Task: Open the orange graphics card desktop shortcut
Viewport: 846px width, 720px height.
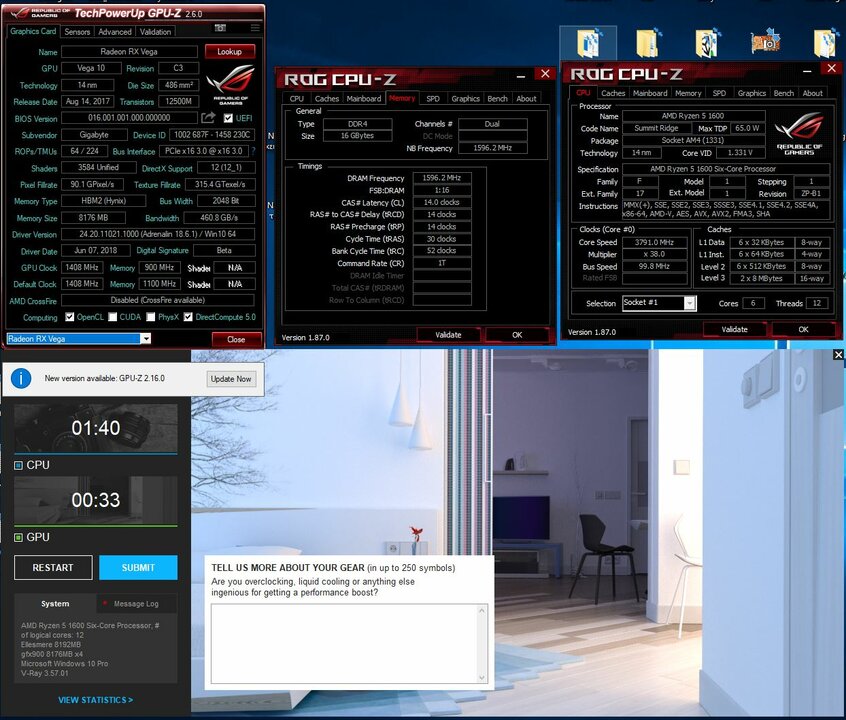Action: (766, 43)
